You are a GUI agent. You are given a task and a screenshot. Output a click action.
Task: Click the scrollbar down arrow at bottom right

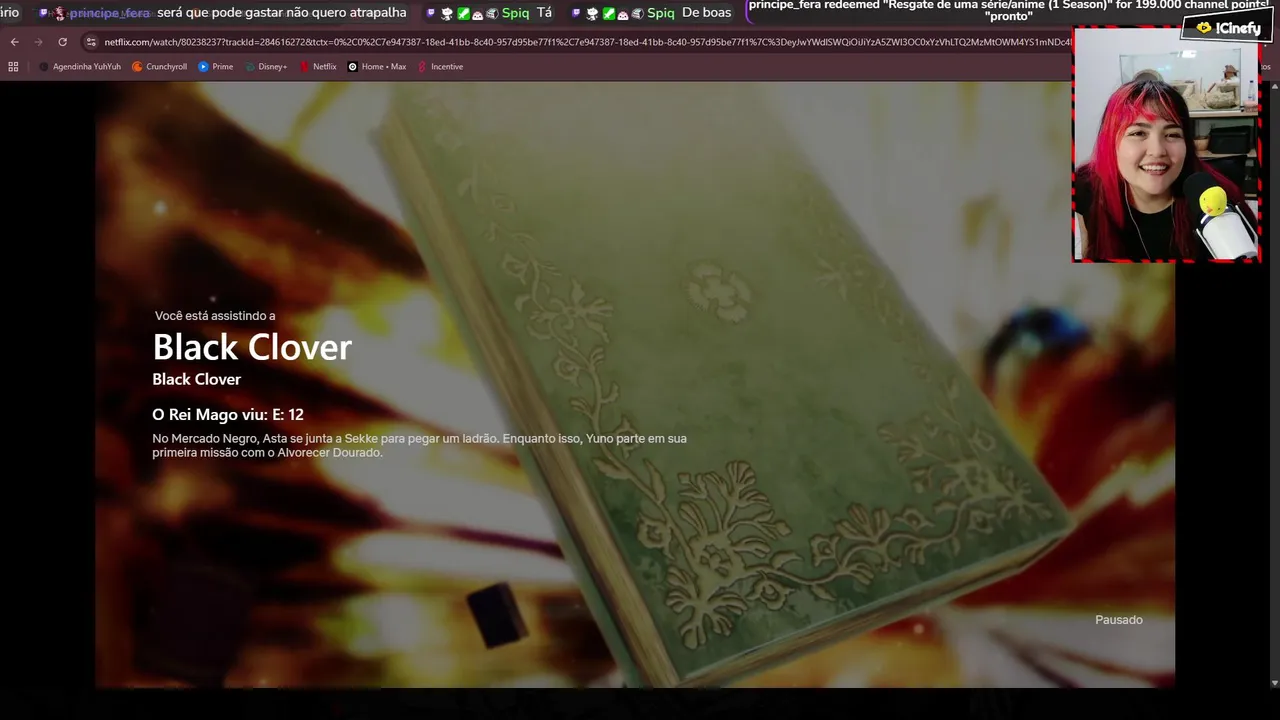point(1273,683)
